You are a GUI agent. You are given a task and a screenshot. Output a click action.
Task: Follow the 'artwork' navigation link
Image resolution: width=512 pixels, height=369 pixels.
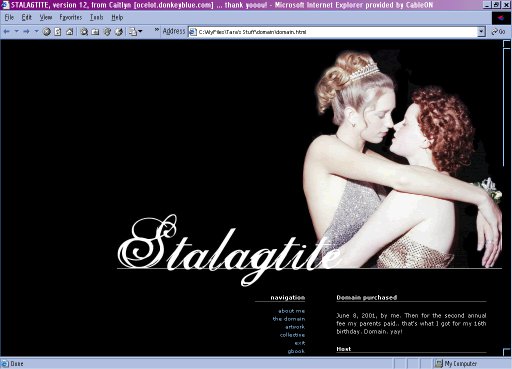pyautogui.click(x=295, y=327)
